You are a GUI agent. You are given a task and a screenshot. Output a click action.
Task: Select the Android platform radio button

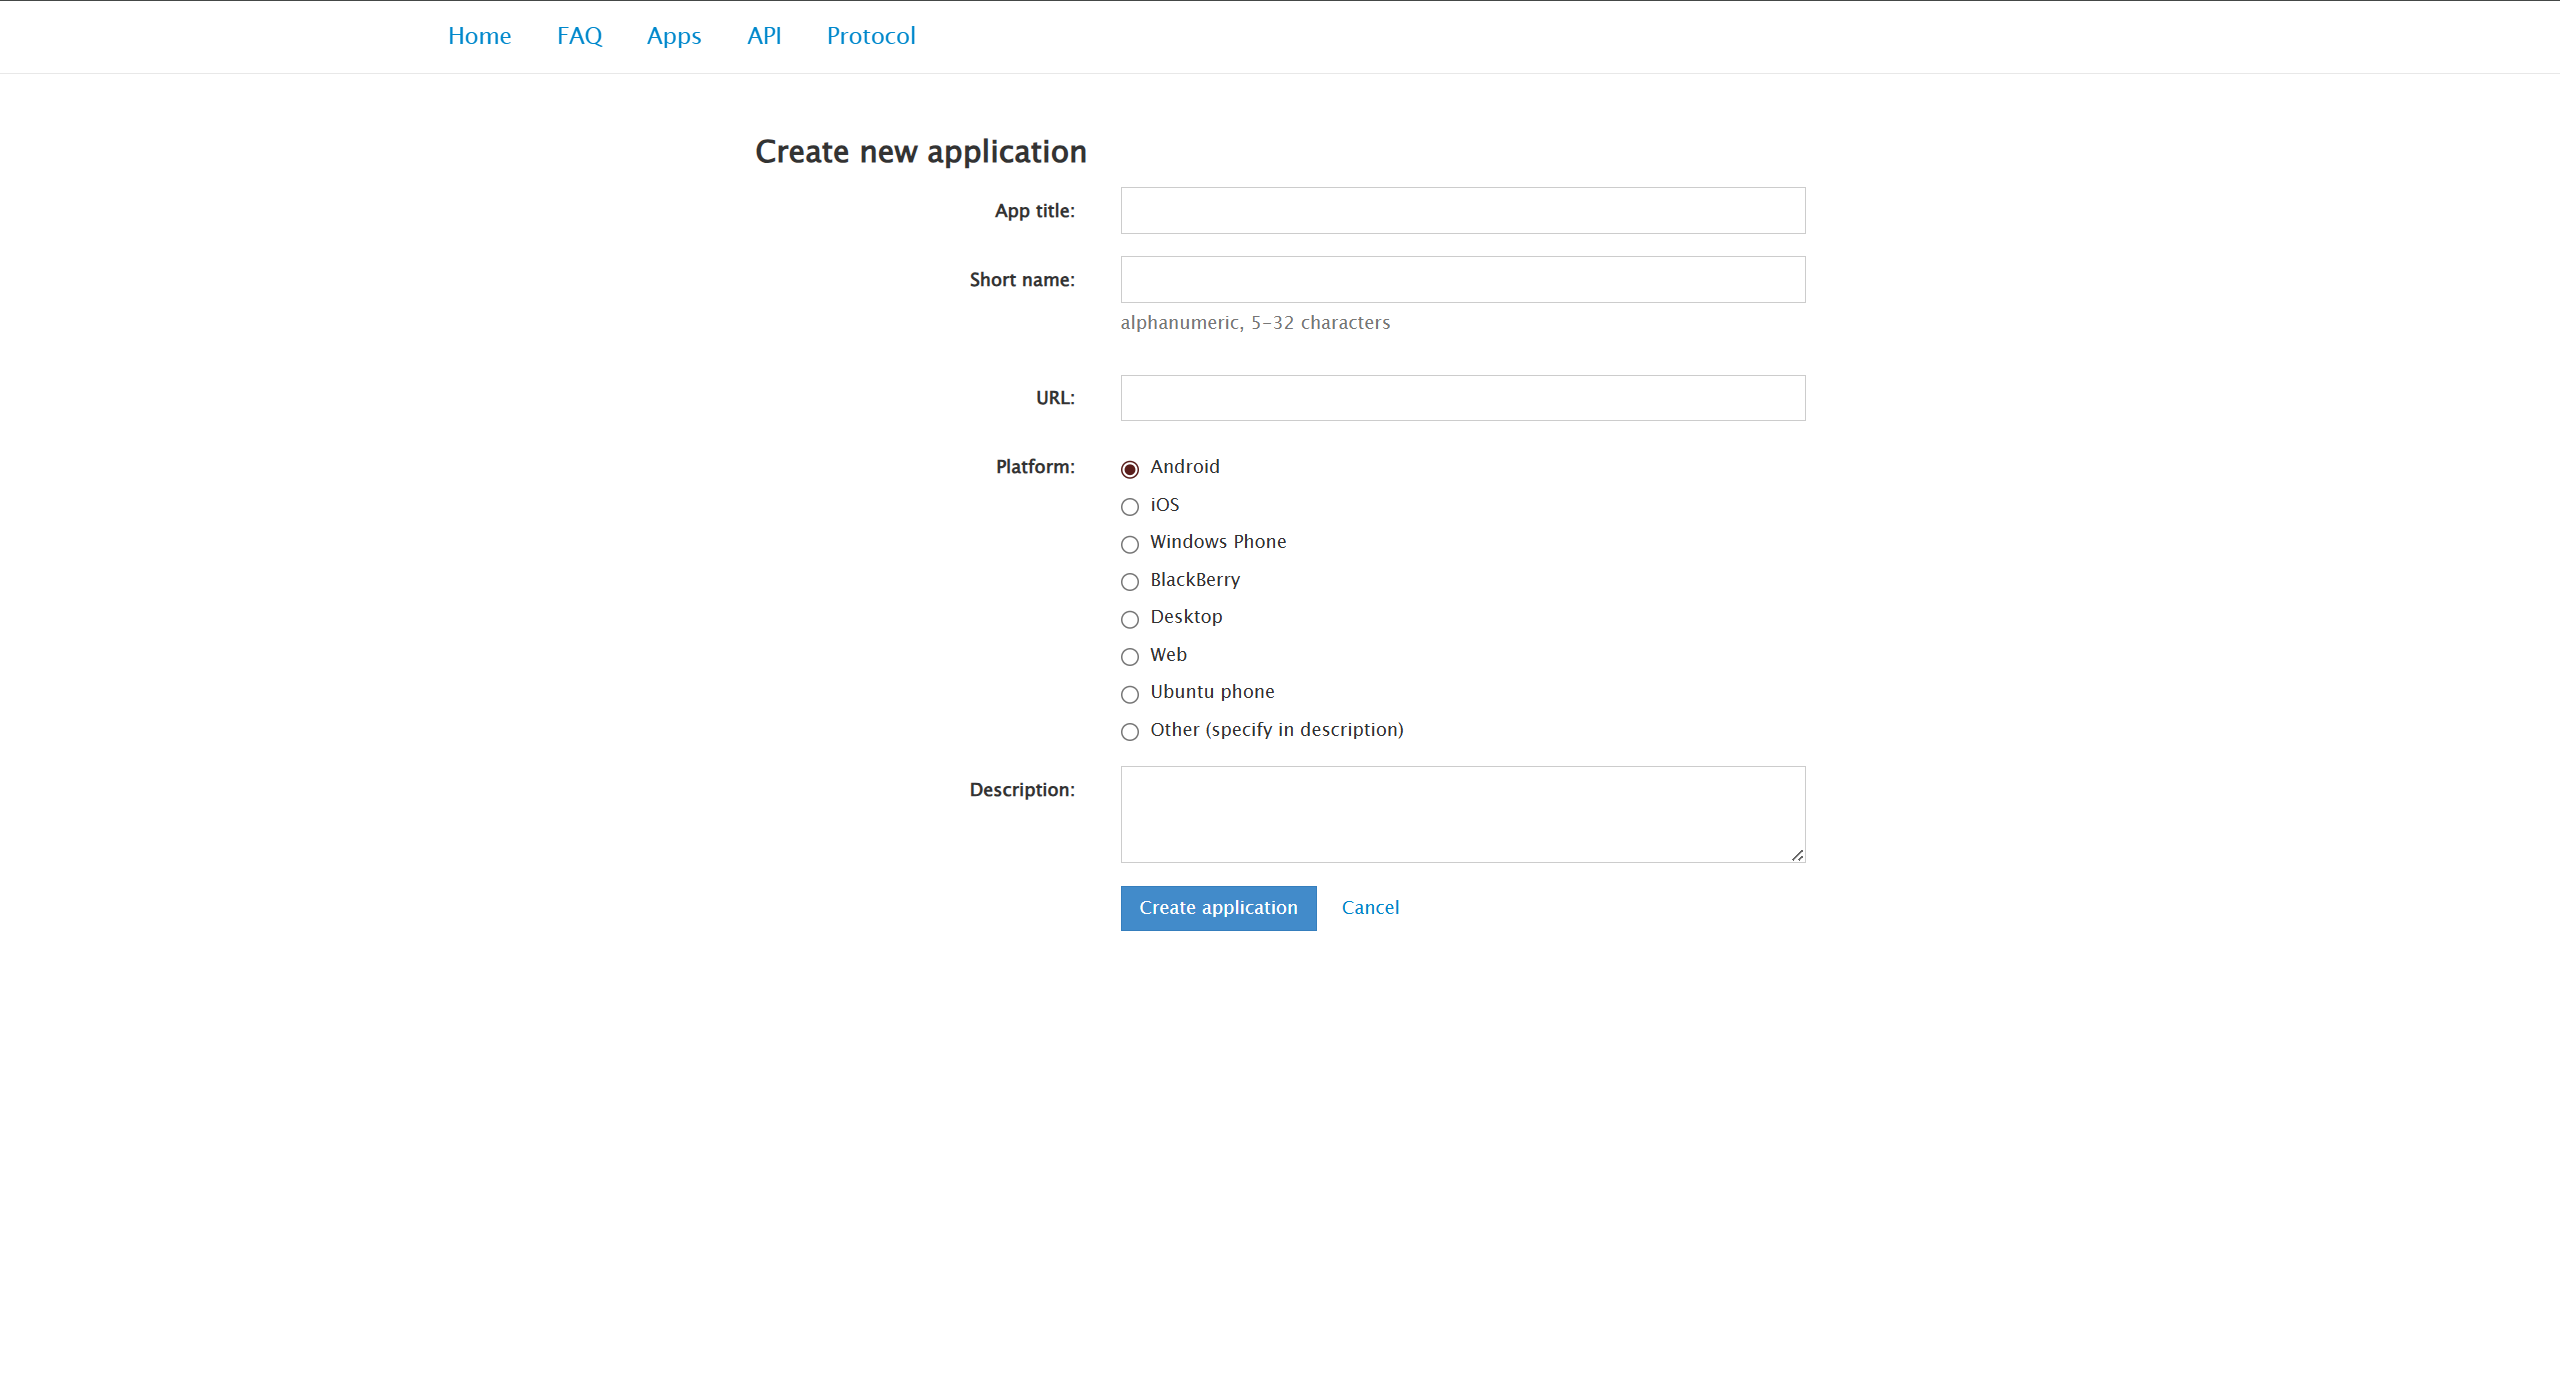pyautogui.click(x=1130, y=469)
